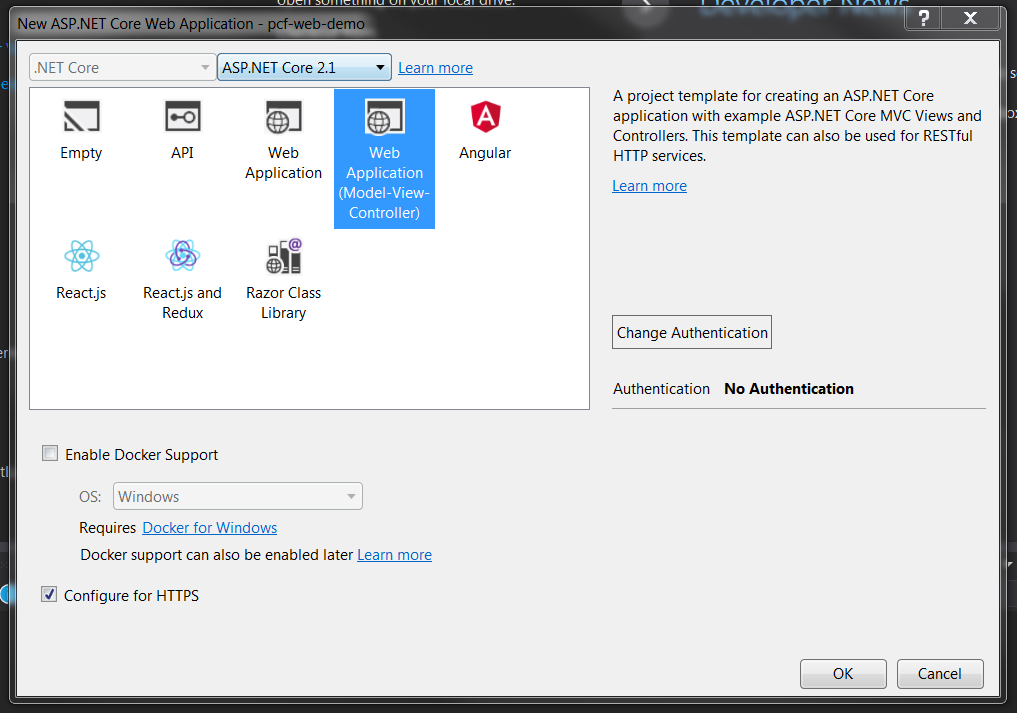Open the ASP.NET Core 2.1 version dropdown
The image size is (1017, 713).
(304, 67)
